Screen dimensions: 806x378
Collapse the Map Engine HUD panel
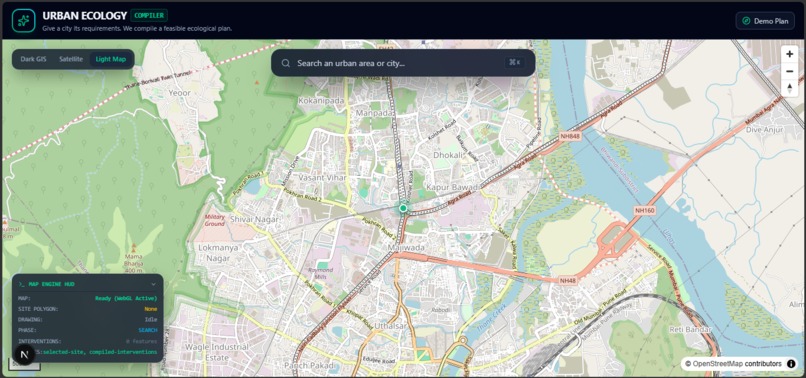153,284
